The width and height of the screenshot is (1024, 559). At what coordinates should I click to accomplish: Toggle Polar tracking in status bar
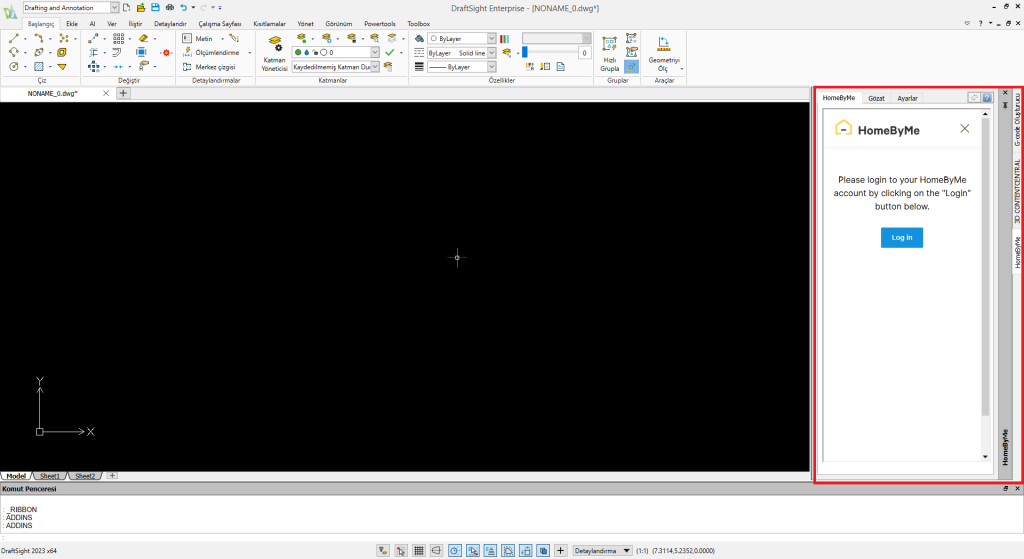pos(454,550)
